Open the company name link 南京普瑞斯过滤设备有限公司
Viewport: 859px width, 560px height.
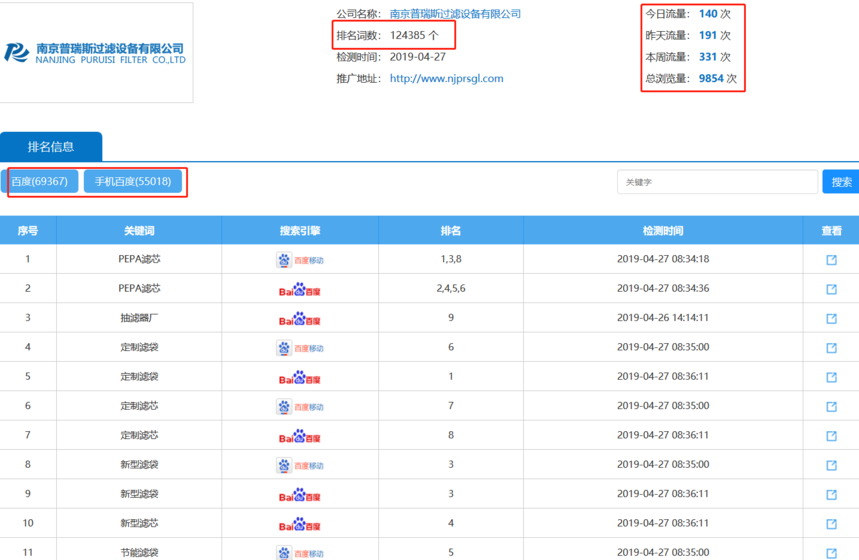455,14
